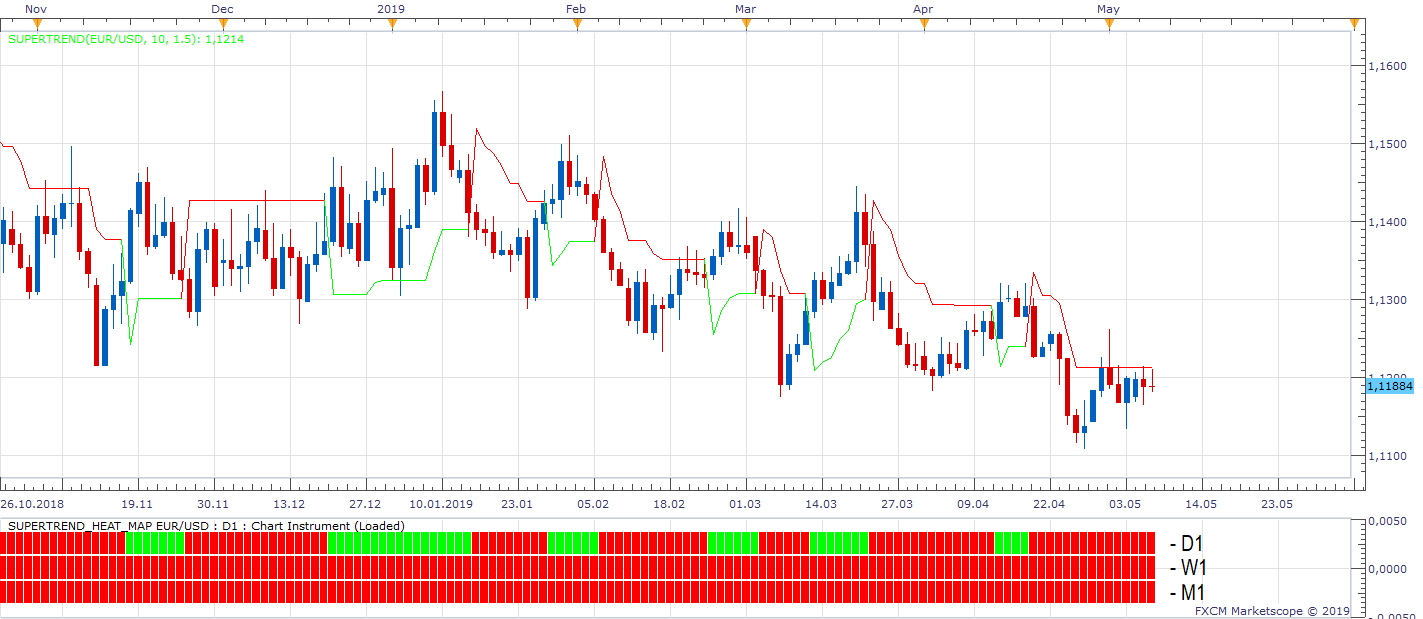
Task: Click the W1 heat map row label
Action: pos(1188,568)
